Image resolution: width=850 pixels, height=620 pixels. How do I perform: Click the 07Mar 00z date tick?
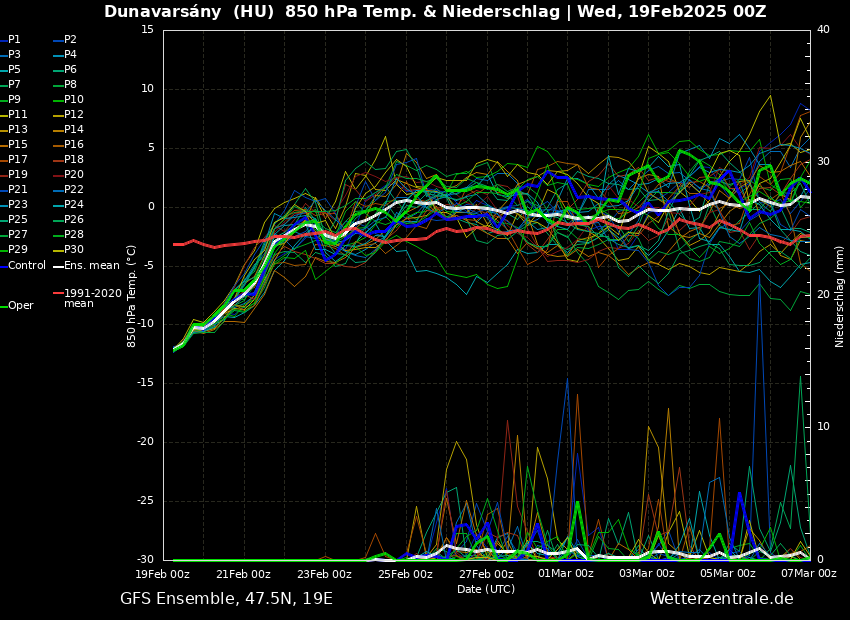[x=808, y=574]
